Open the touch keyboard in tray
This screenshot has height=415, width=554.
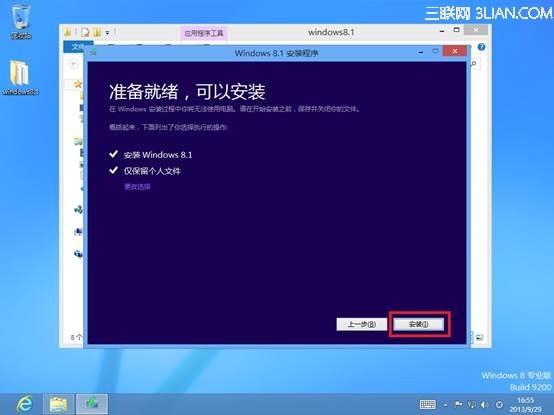tap(428, 404)
